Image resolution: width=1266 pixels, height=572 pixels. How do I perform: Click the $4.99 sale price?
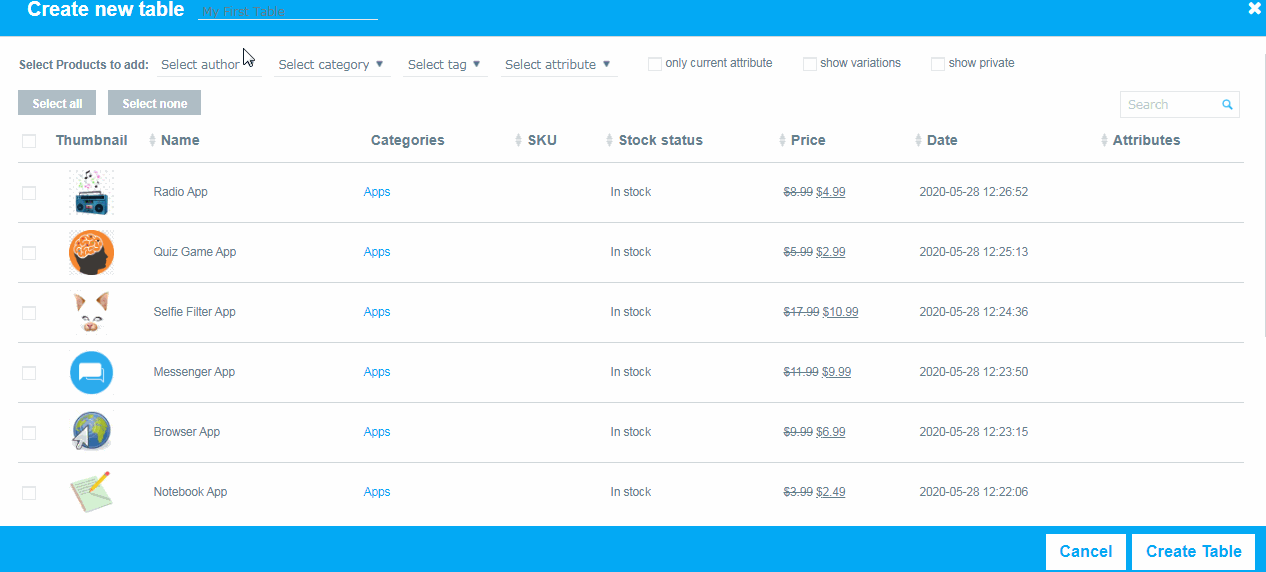click(831, 192)
